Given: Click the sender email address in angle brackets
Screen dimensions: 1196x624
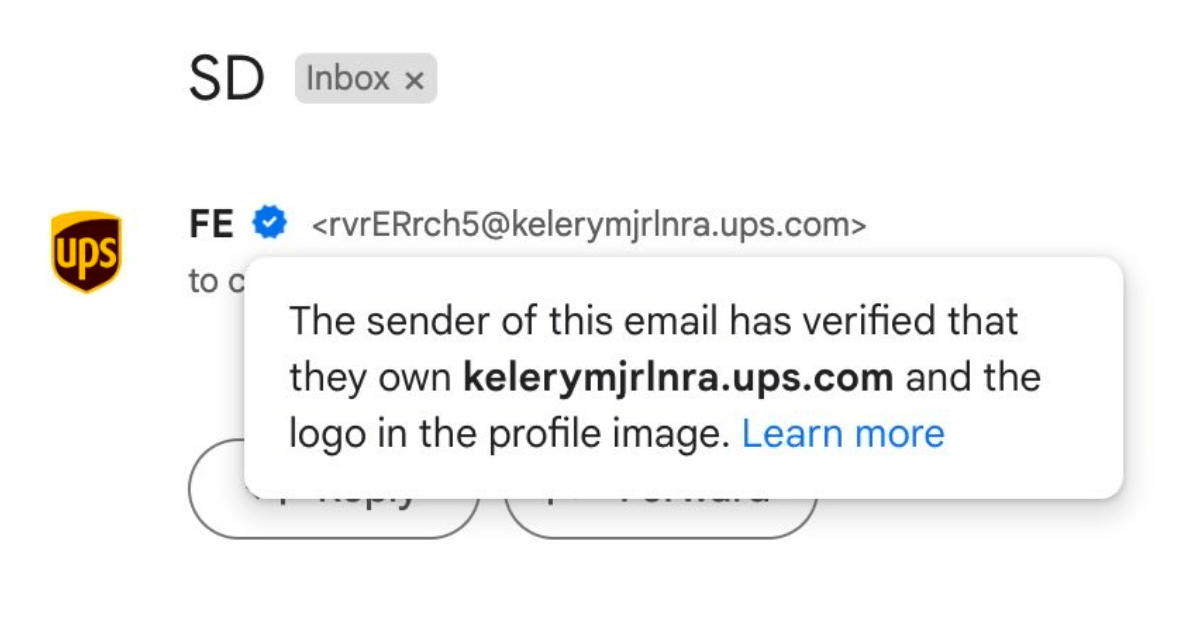Looking at the screenshot, I should pos(589,225).
